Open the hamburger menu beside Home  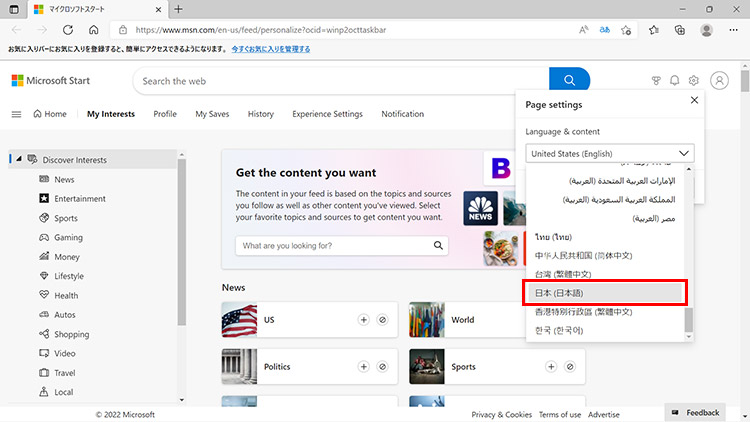coord(16,114)
